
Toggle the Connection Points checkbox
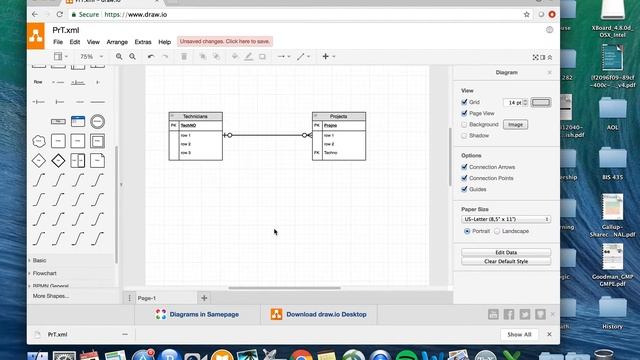pos(464,178)
